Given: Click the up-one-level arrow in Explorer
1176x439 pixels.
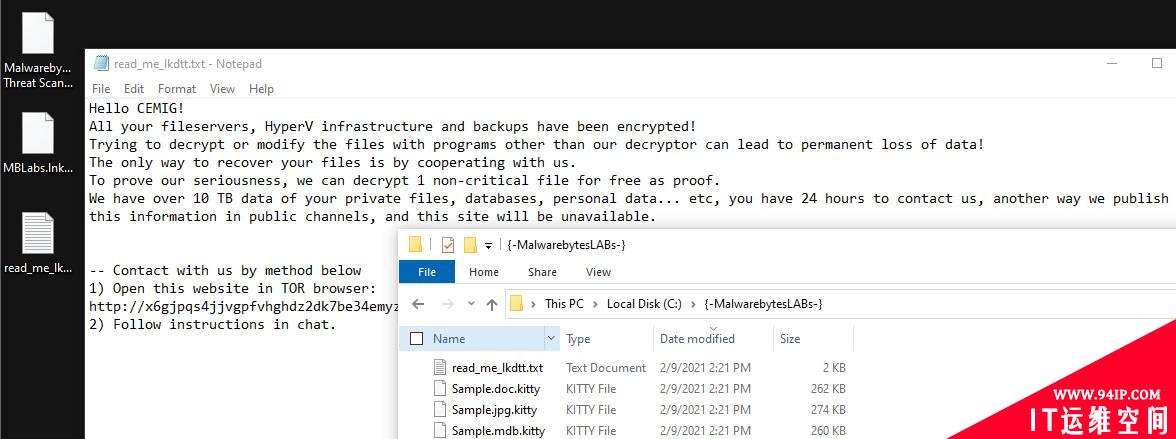Looking at the screenshot, I should click(x=492, y=304).
